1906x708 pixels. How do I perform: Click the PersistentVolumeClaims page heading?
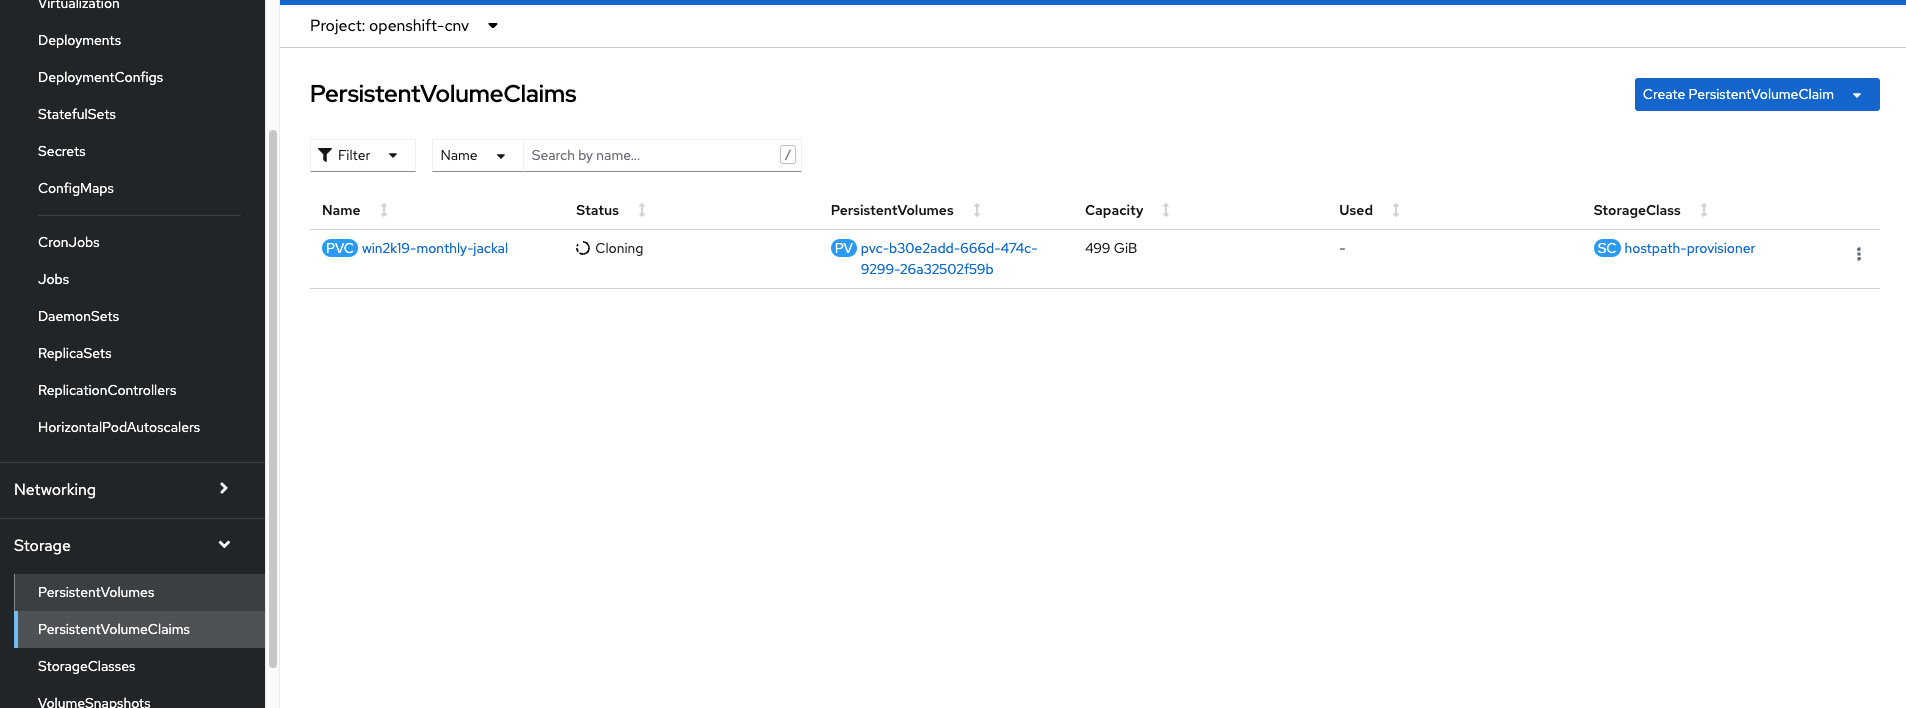coord(443,94)
